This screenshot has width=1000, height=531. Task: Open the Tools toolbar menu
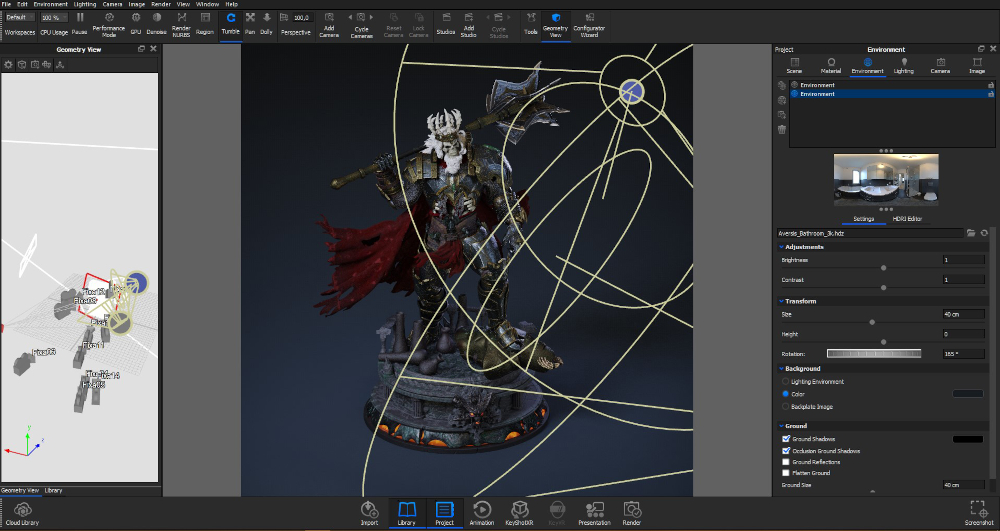[x=531, y=24]
